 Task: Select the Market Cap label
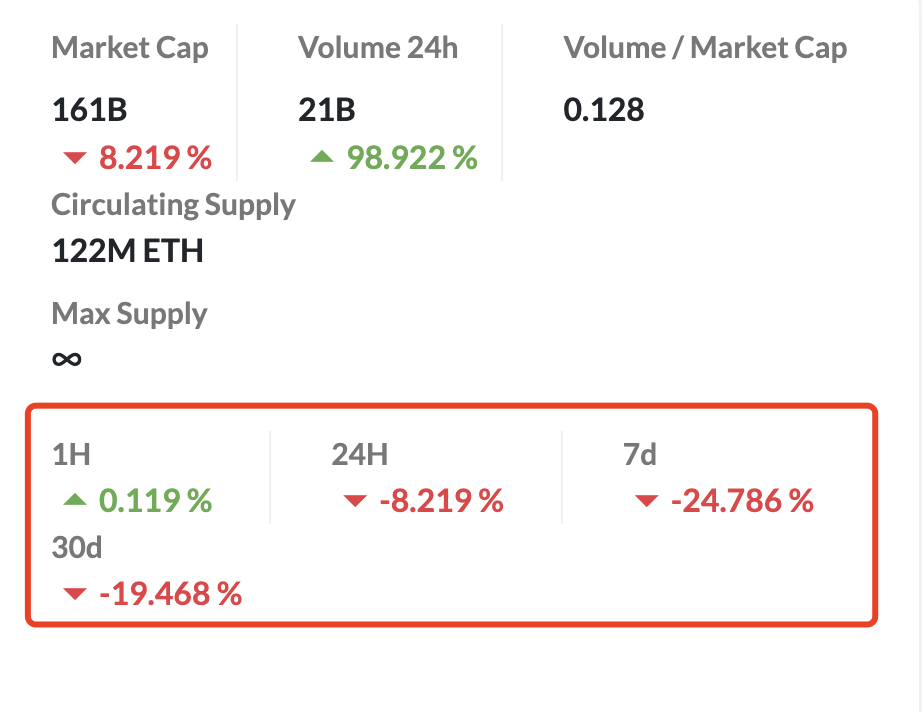click(x=130, y=48)
